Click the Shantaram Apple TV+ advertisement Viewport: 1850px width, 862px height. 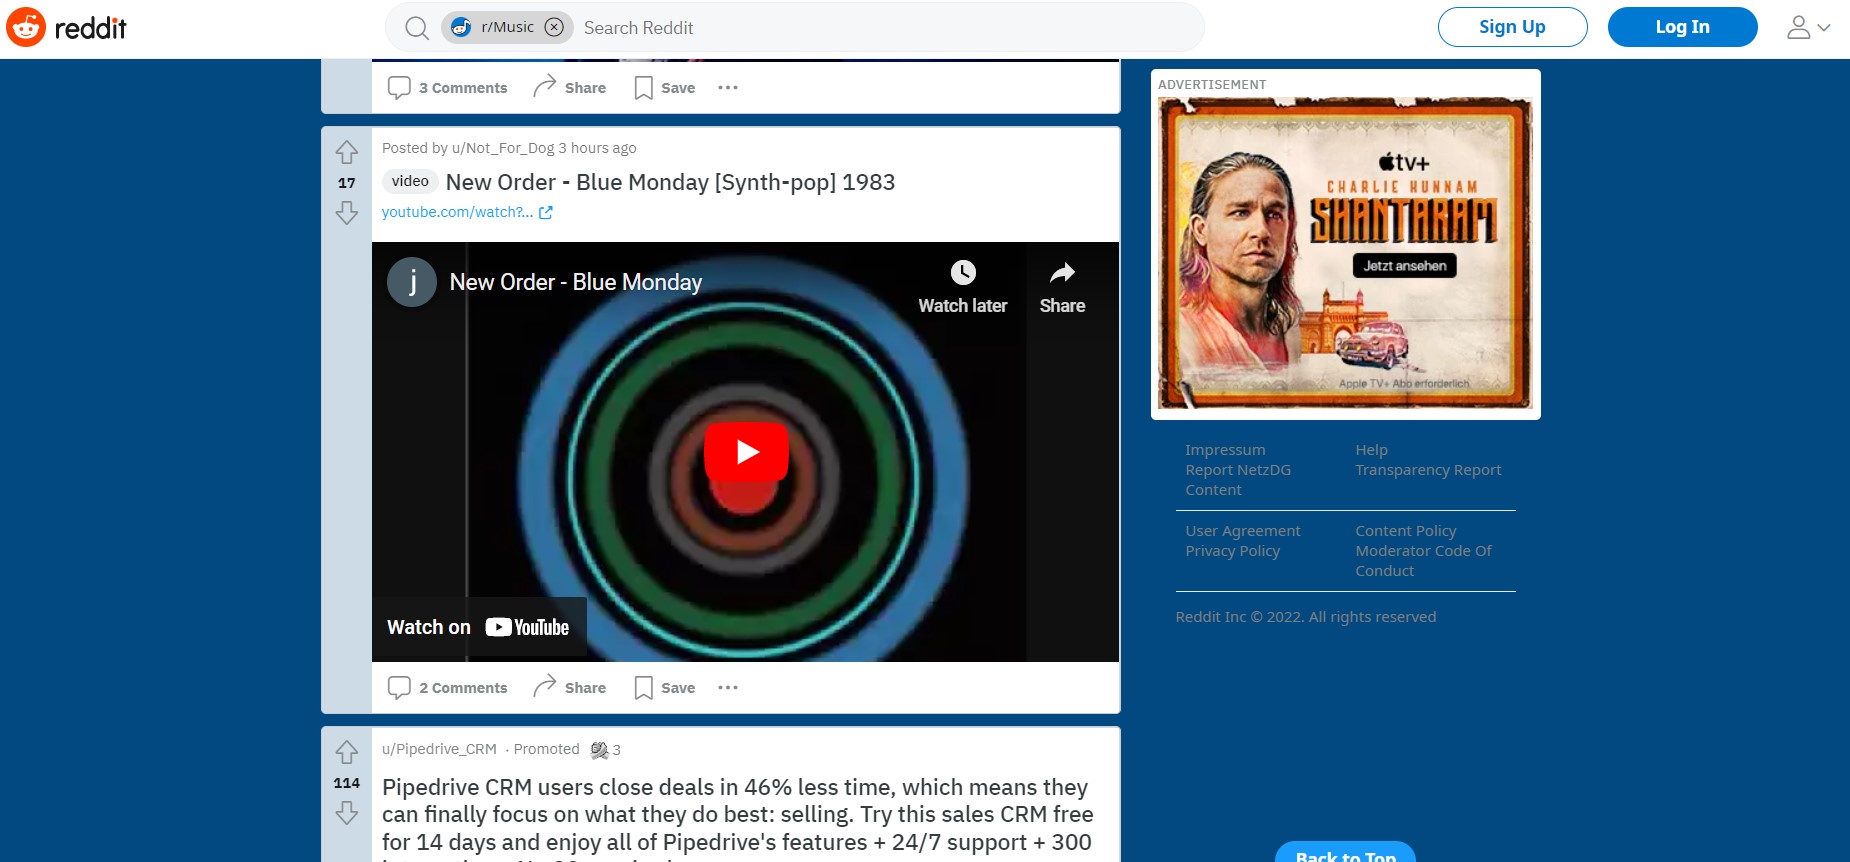(x=1345, y=253)
